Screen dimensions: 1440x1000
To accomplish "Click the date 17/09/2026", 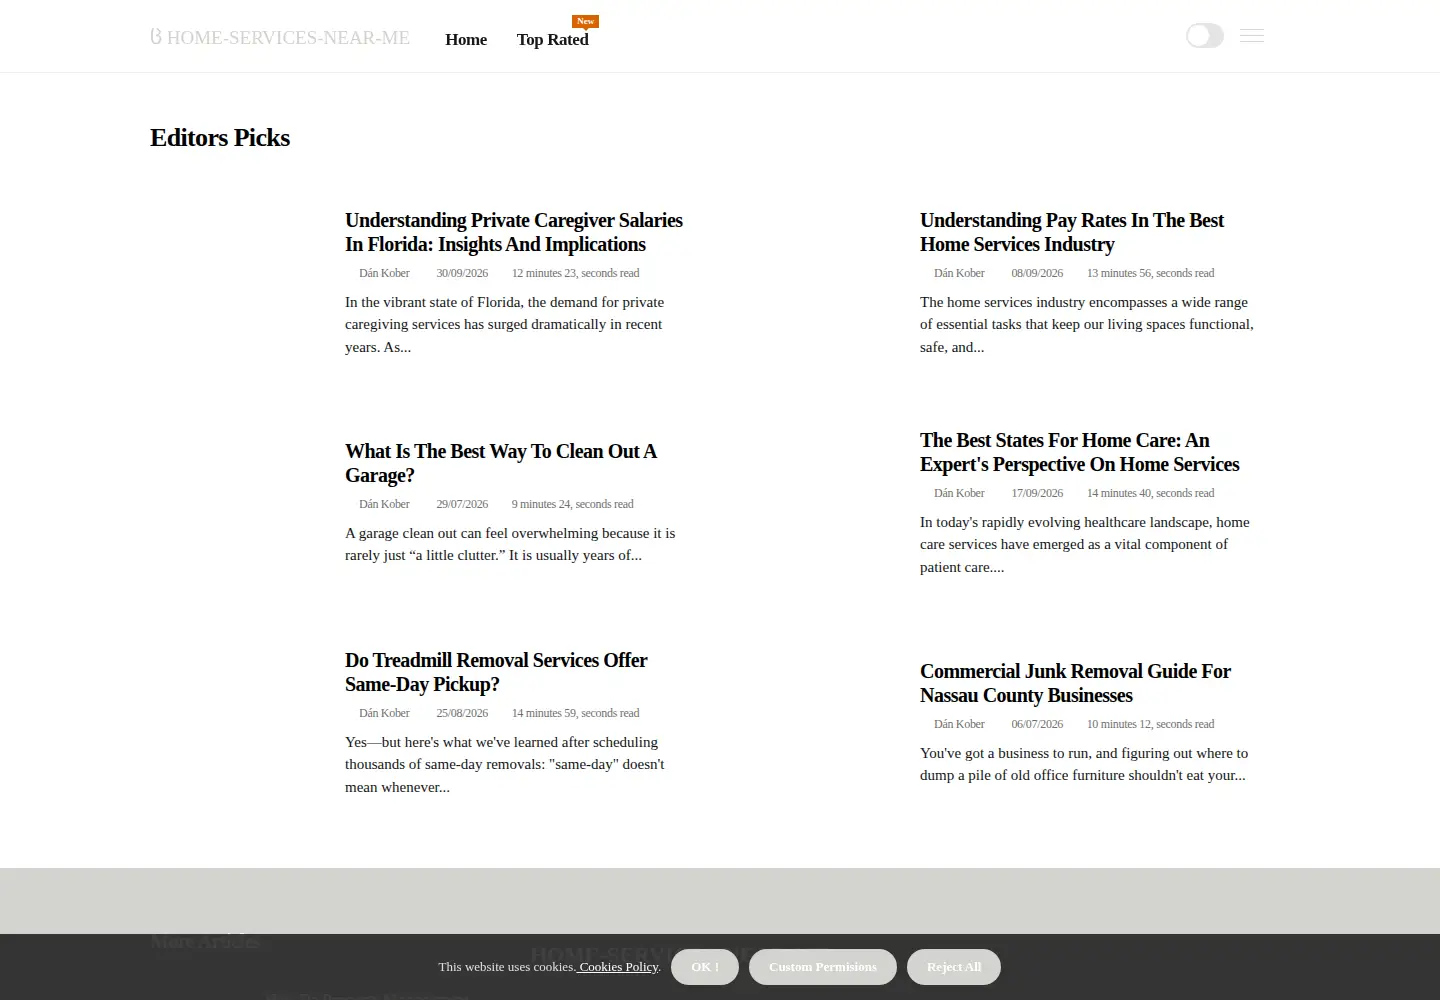I will tap(1037, 493).
